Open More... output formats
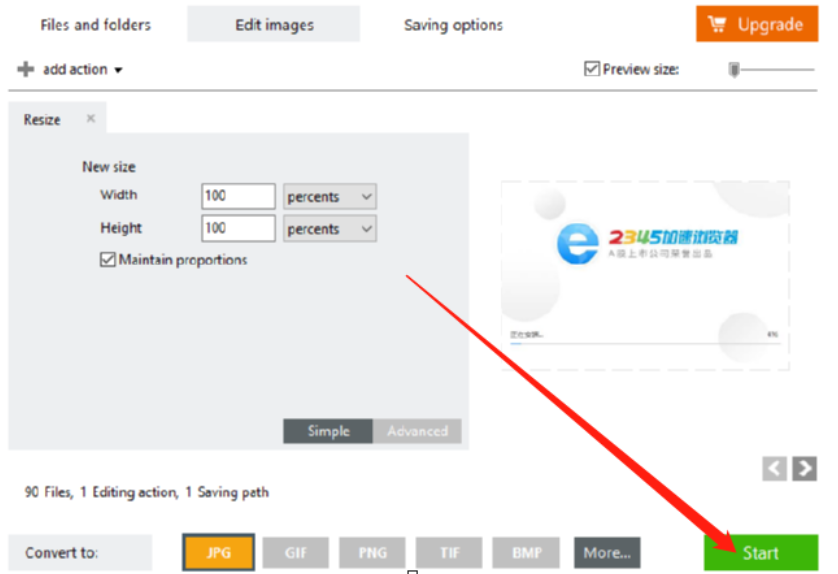The image size is (838, 574). [607, 553]
